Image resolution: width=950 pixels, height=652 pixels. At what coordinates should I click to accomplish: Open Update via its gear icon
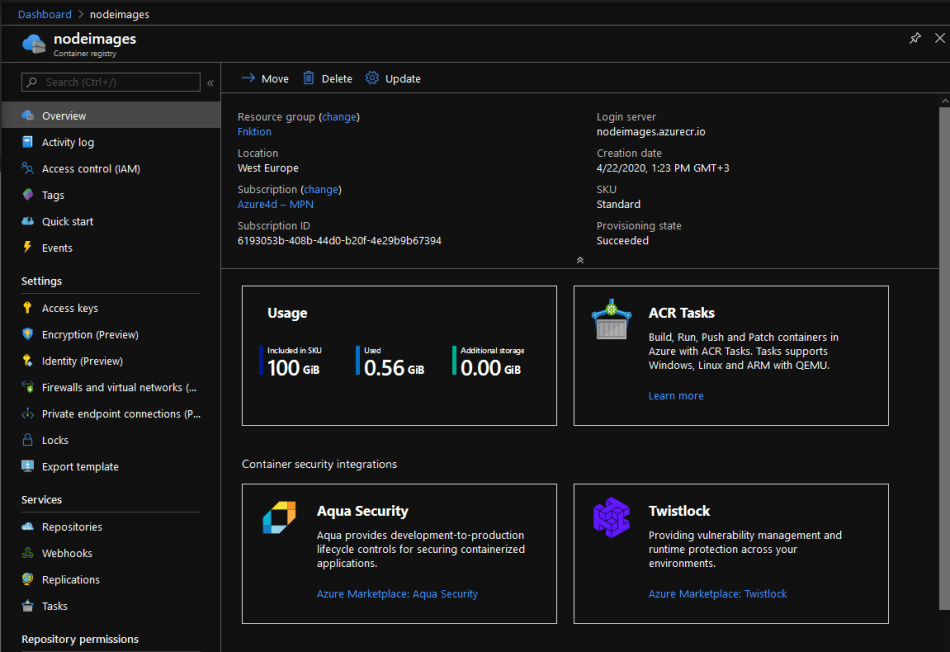tap(371, 78)
